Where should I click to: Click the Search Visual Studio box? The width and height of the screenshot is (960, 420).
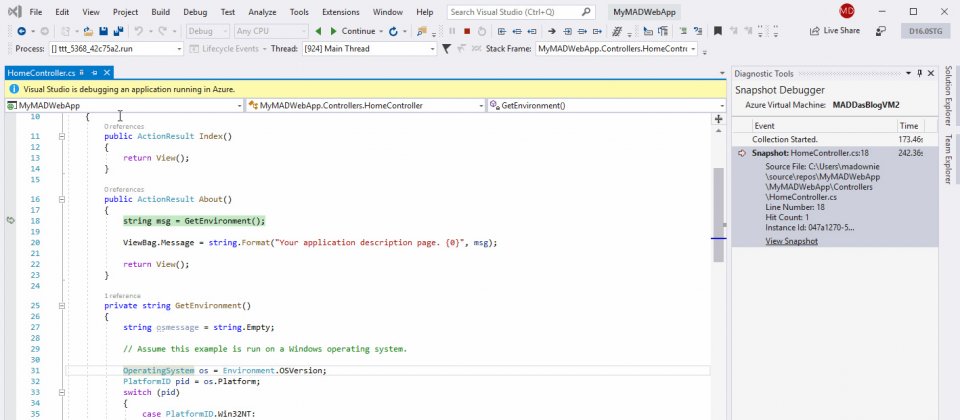coord(521,12)
